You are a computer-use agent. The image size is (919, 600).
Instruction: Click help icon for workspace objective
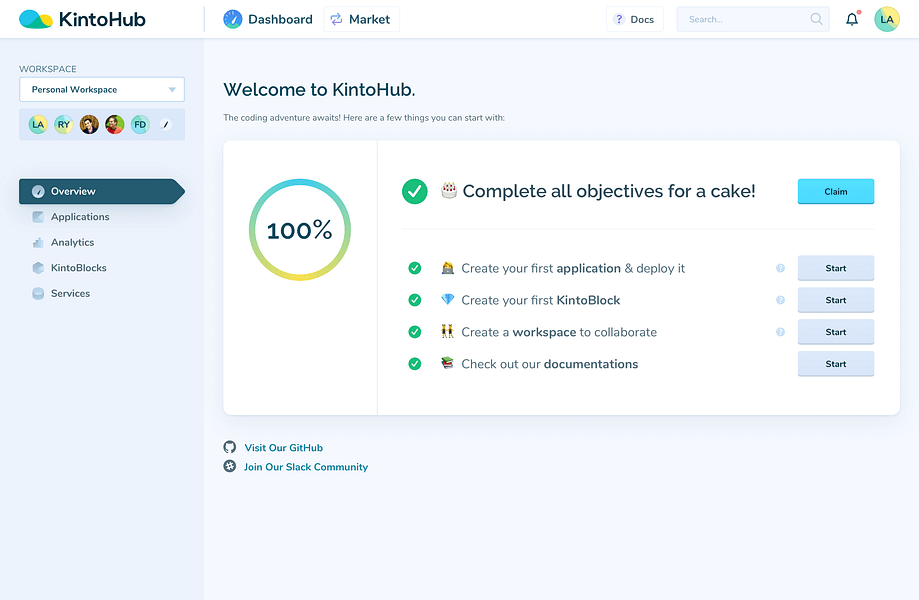tap(780, 332)
